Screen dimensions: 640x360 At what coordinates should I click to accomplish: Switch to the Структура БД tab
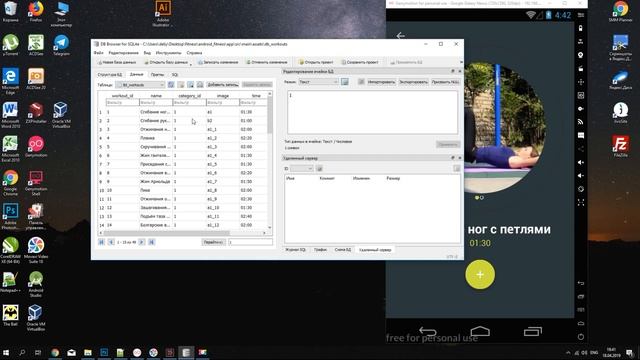[109, 75]
